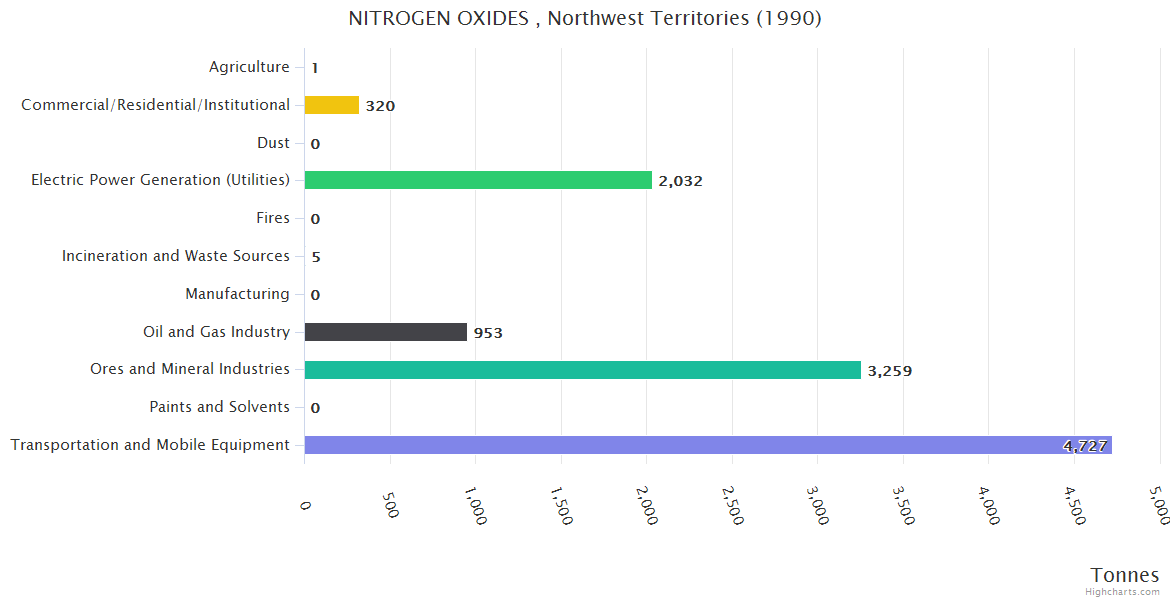Click the 953 value label

488,333
